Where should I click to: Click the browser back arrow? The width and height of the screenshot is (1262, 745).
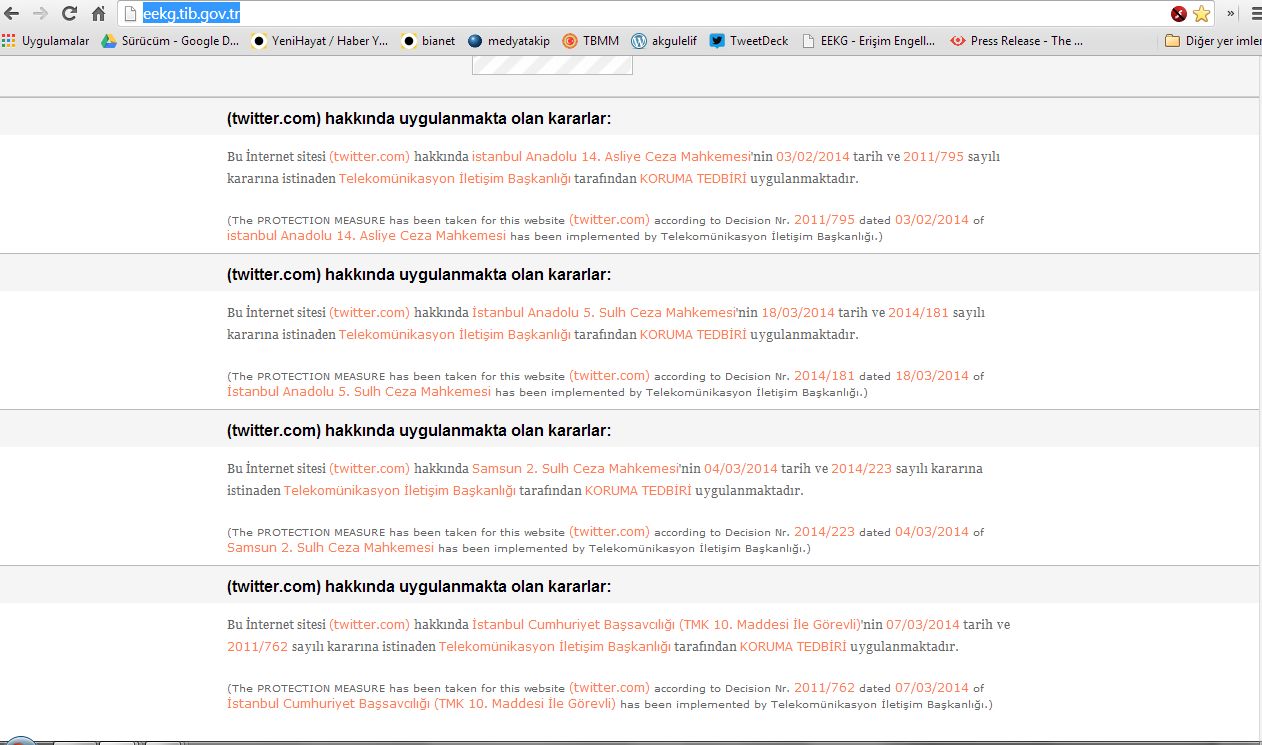click(x=12, y=13)
